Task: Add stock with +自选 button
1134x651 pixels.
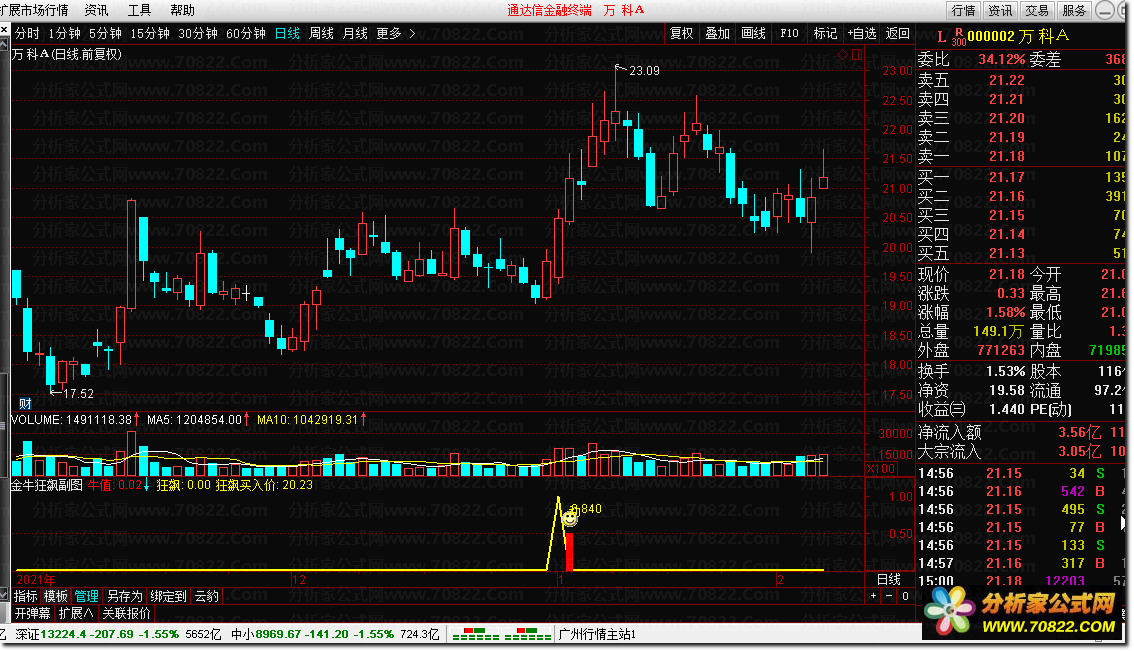Action: [x=861, y=33]
